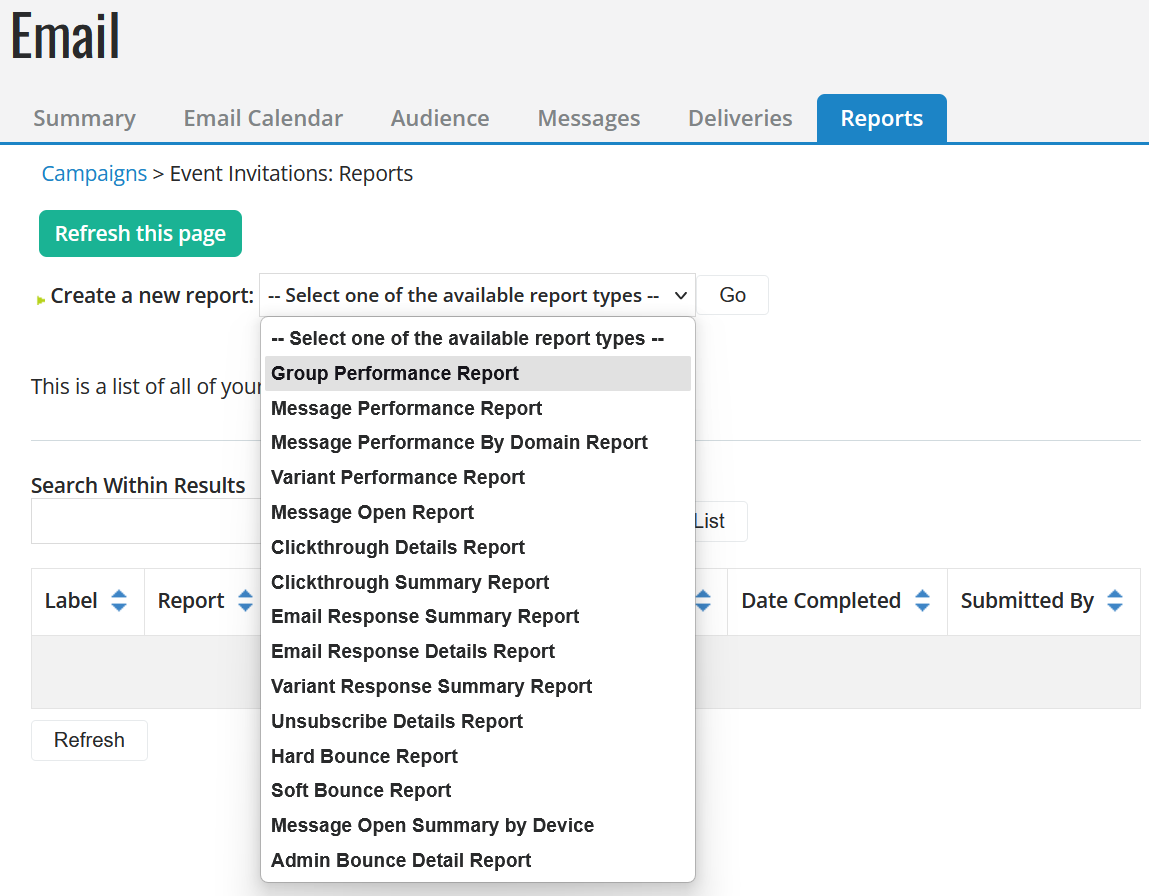Sort by Submitted By column arrows
The height and width of the screenshot is (896, 1149).
coord(1115,601)
